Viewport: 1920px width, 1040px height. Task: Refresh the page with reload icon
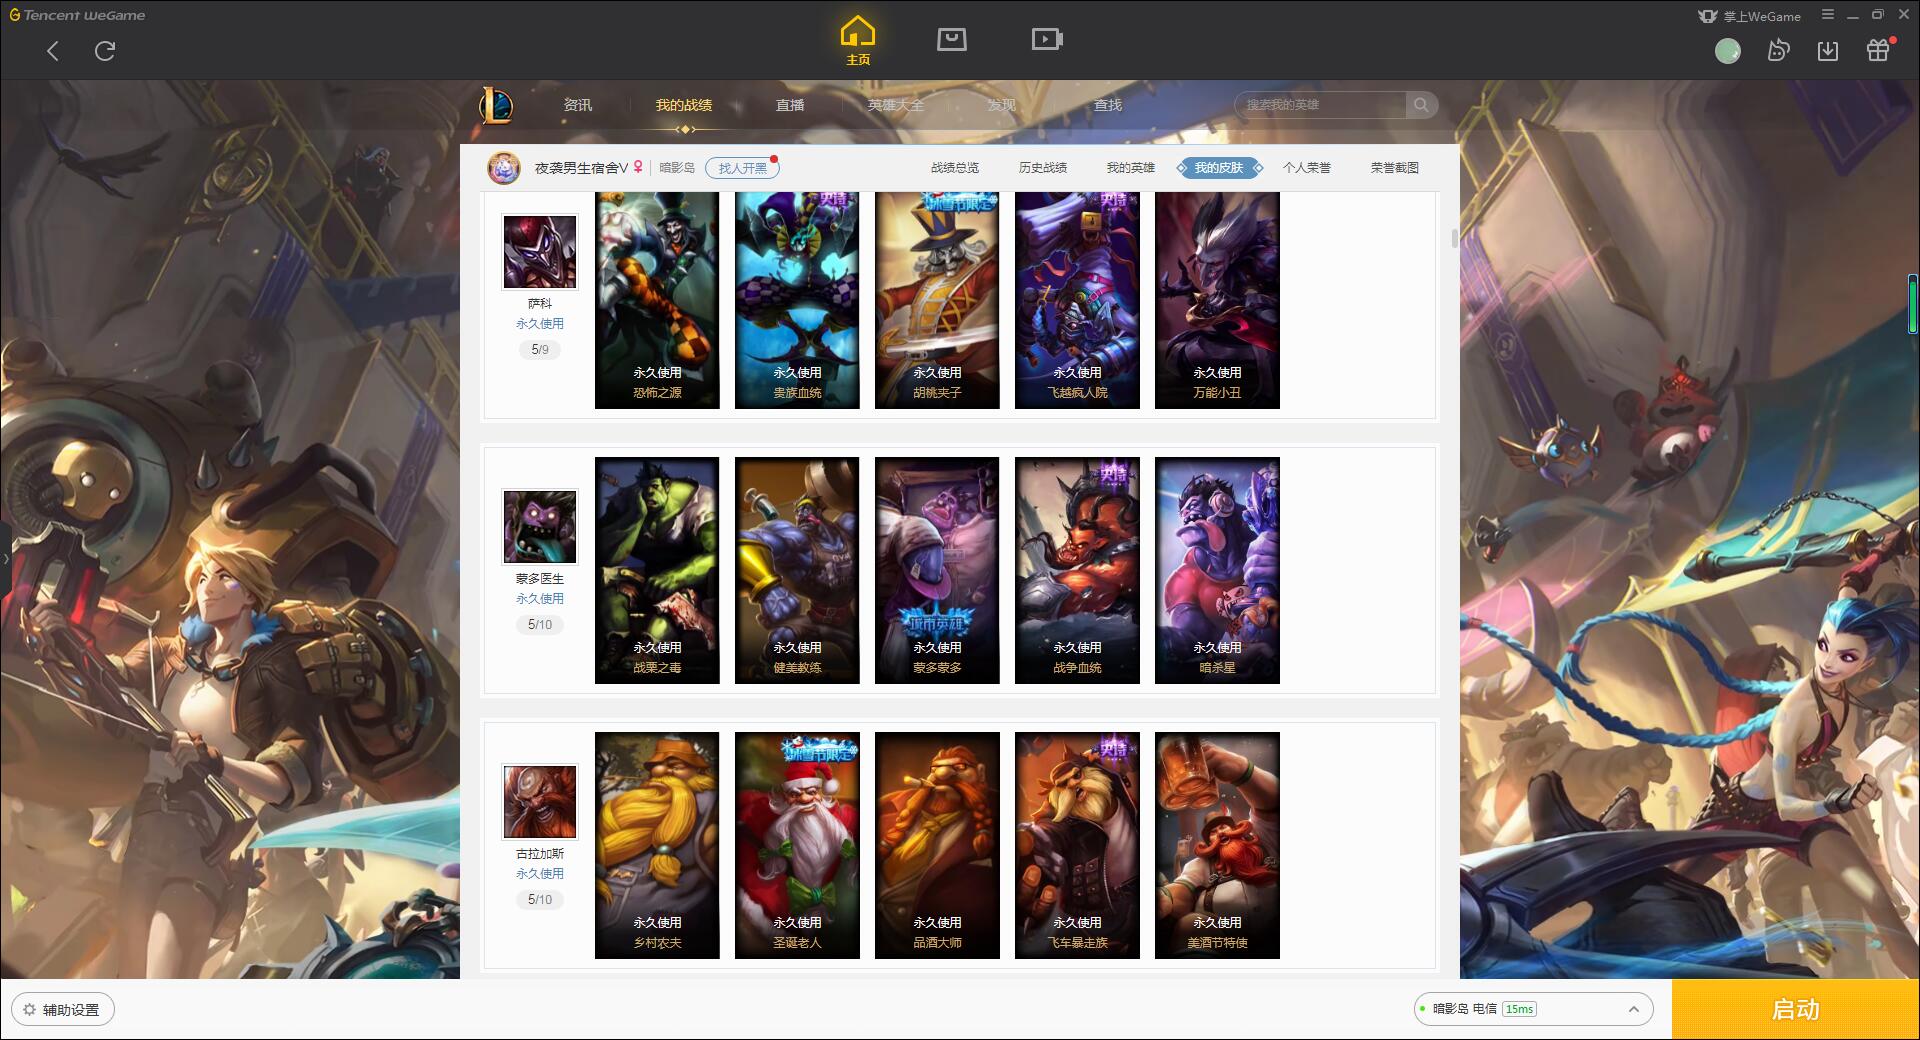(105, 51)
